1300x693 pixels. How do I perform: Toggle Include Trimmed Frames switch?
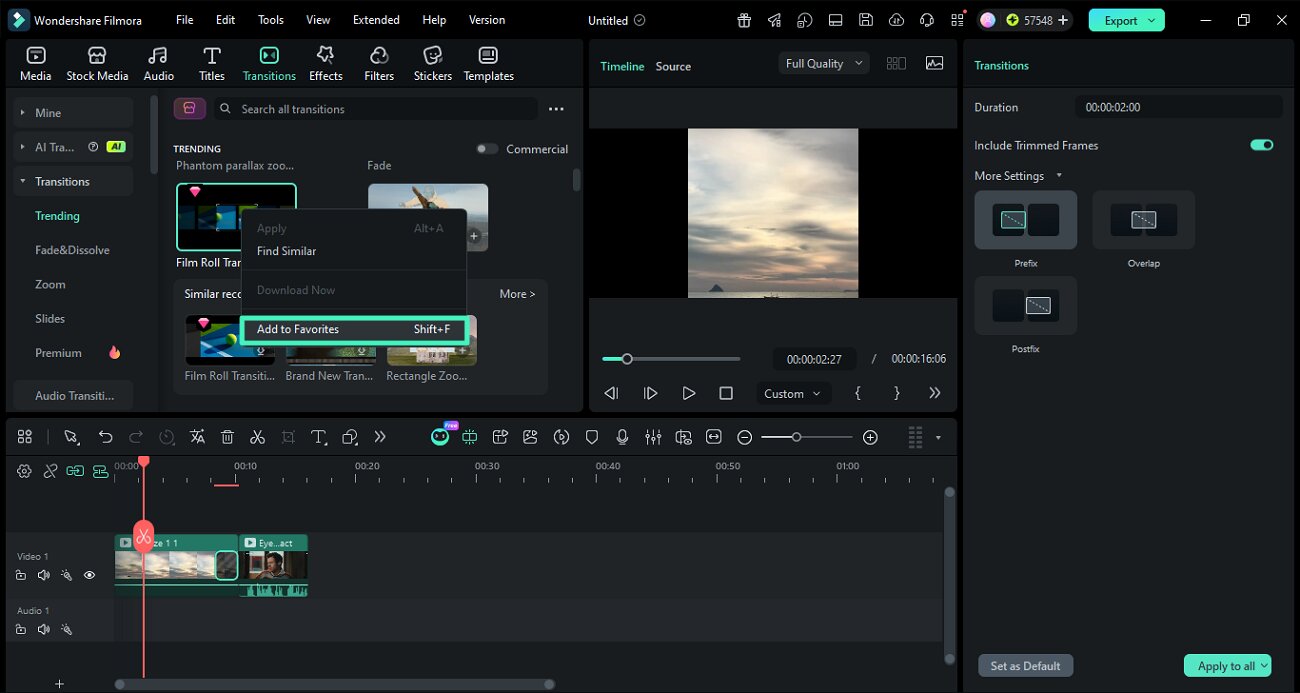[x=1261, y=145]
